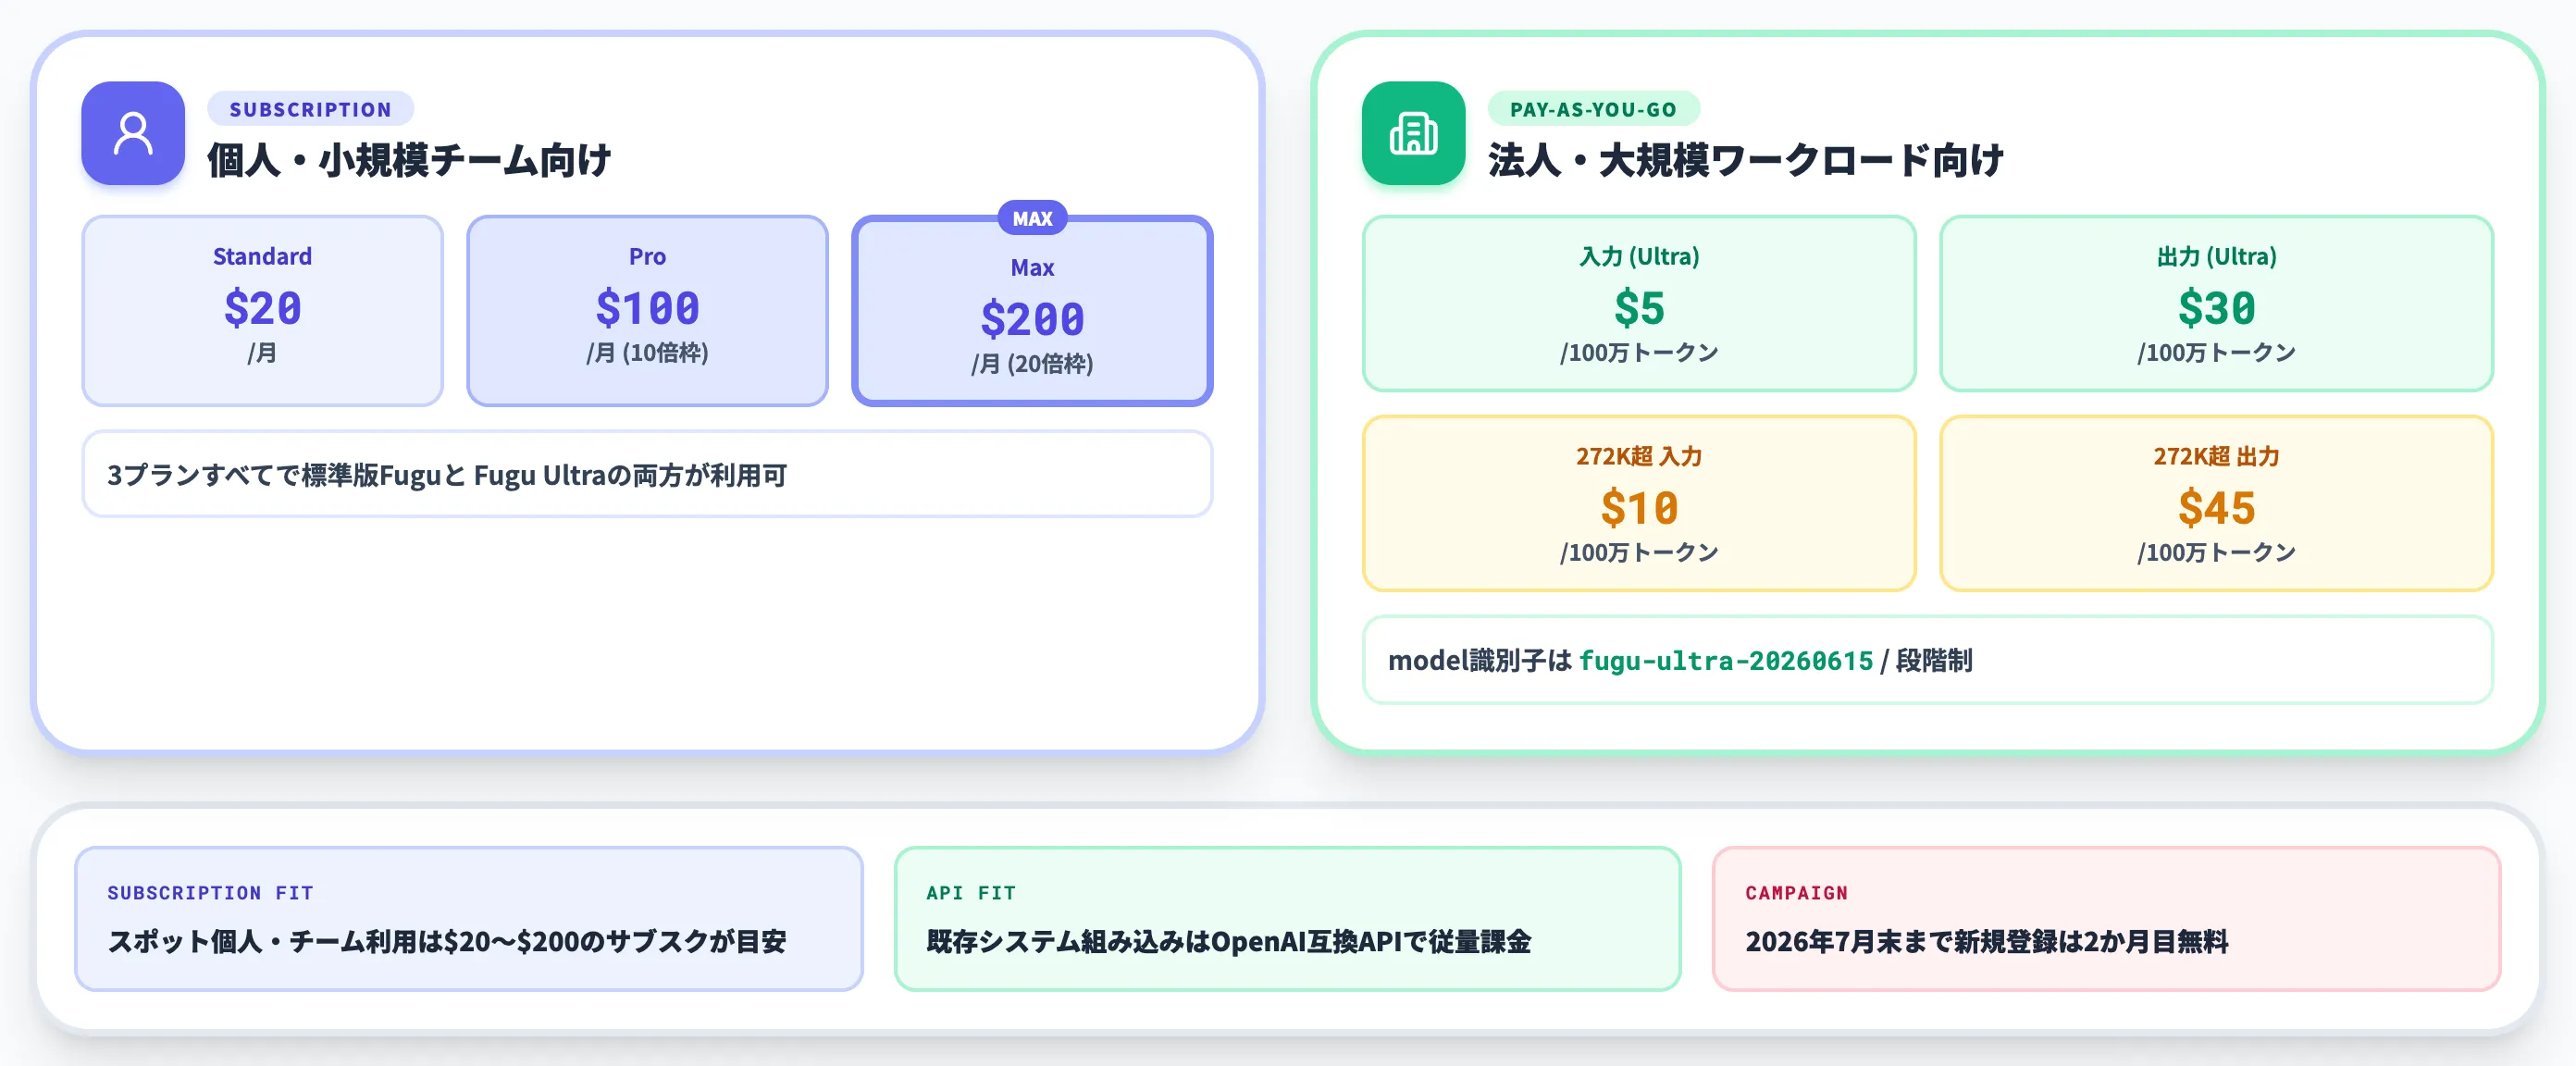Click the SUBSCRIPTION badge label
The width and height of the screenshot is (2576, 1066).
coord(311,109)
